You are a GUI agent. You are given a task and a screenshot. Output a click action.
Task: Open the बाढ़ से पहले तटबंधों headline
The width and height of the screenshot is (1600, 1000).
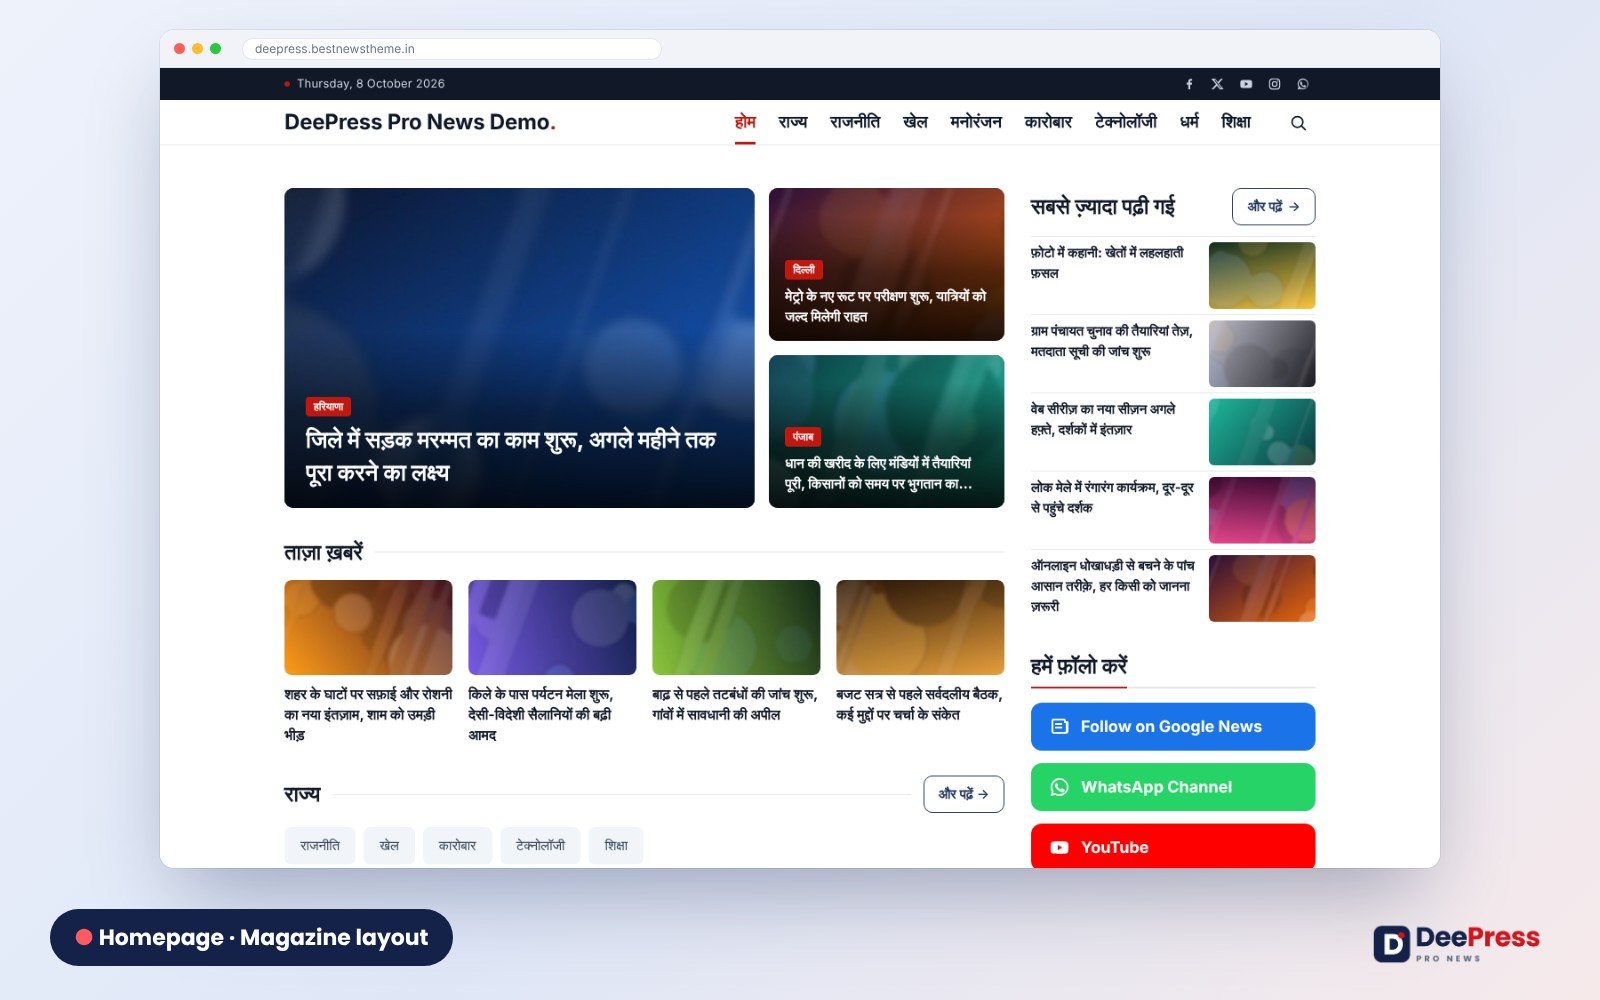coord(735,705)
